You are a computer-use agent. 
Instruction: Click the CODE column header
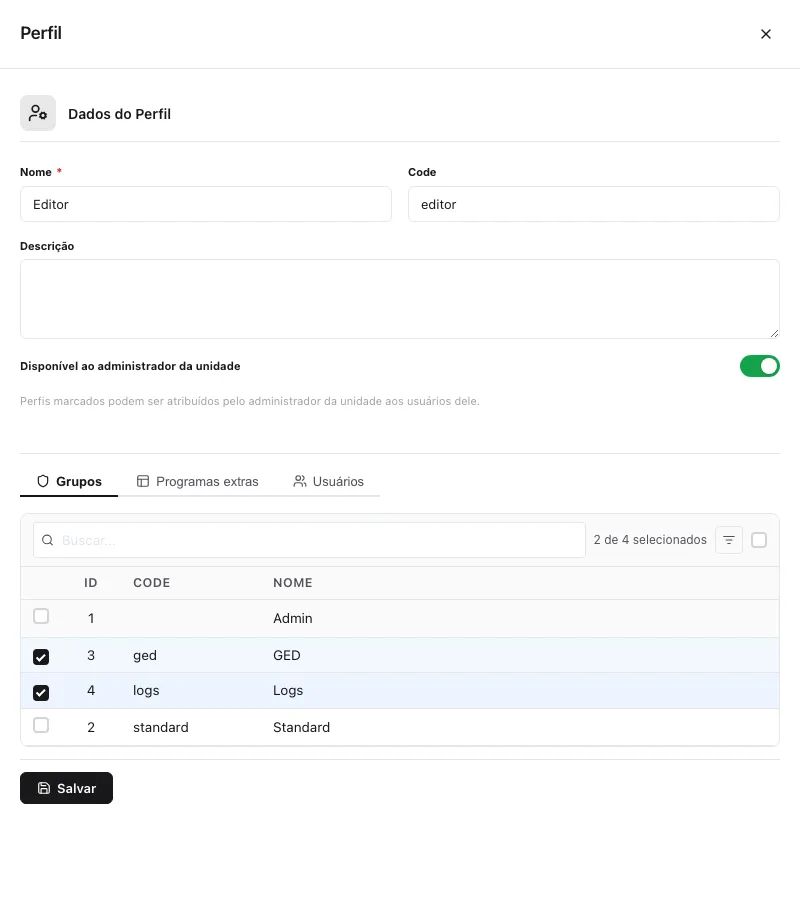pyautogui.click(x=152, y=583)
